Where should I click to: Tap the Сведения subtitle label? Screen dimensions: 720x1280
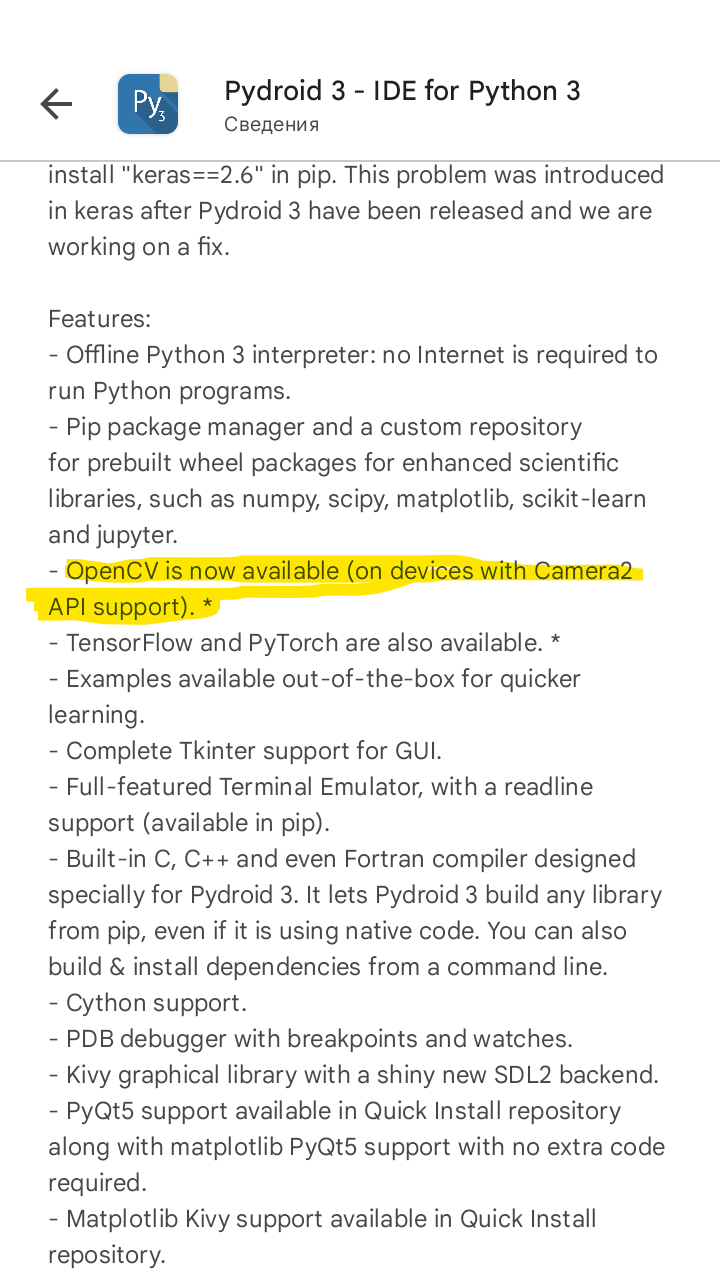pyautogui.click(x=271, y=125)
